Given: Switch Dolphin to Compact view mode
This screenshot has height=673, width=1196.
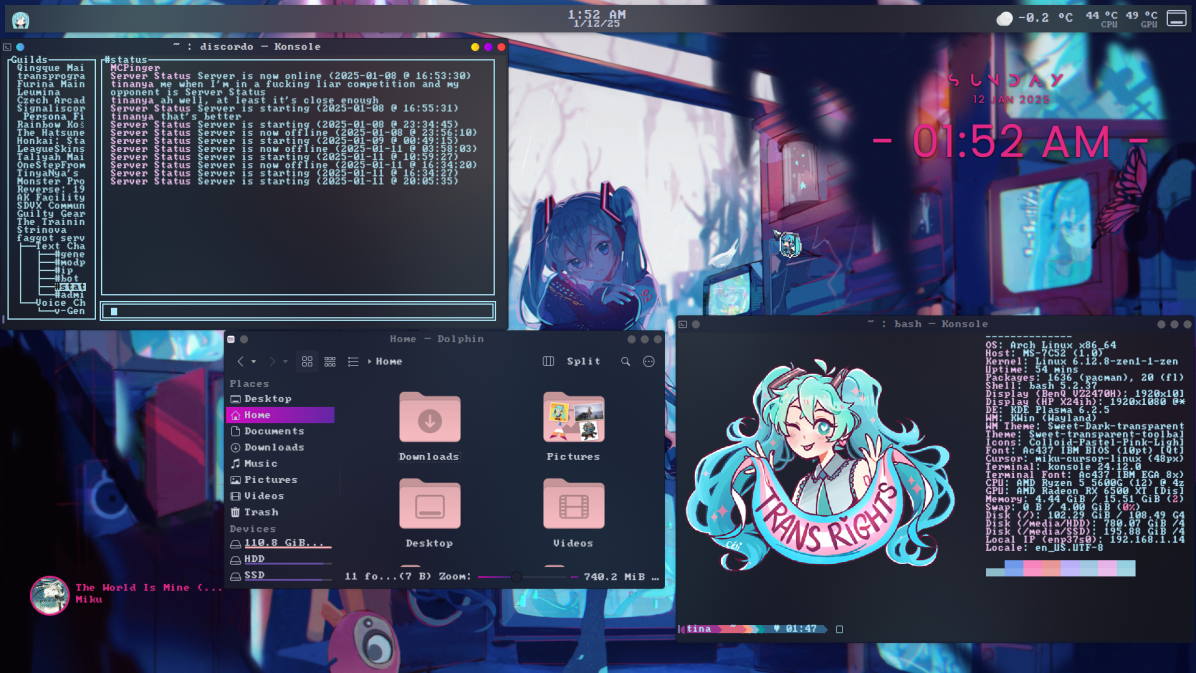Looking at the screenshot, I should pos(330,362).
